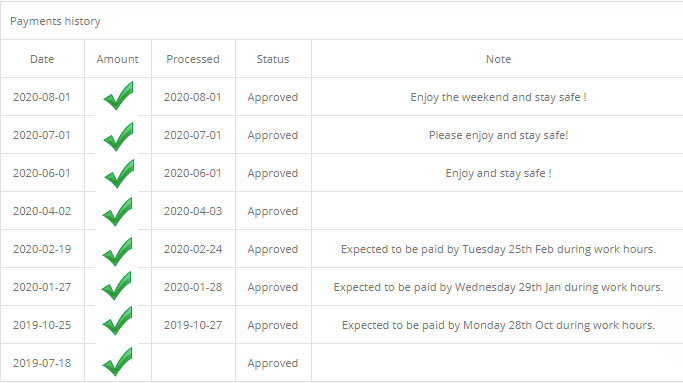Click the green checkmark in the 2020-08-01 row
Viewport: 683px width, 383px height.
[118, 96]
